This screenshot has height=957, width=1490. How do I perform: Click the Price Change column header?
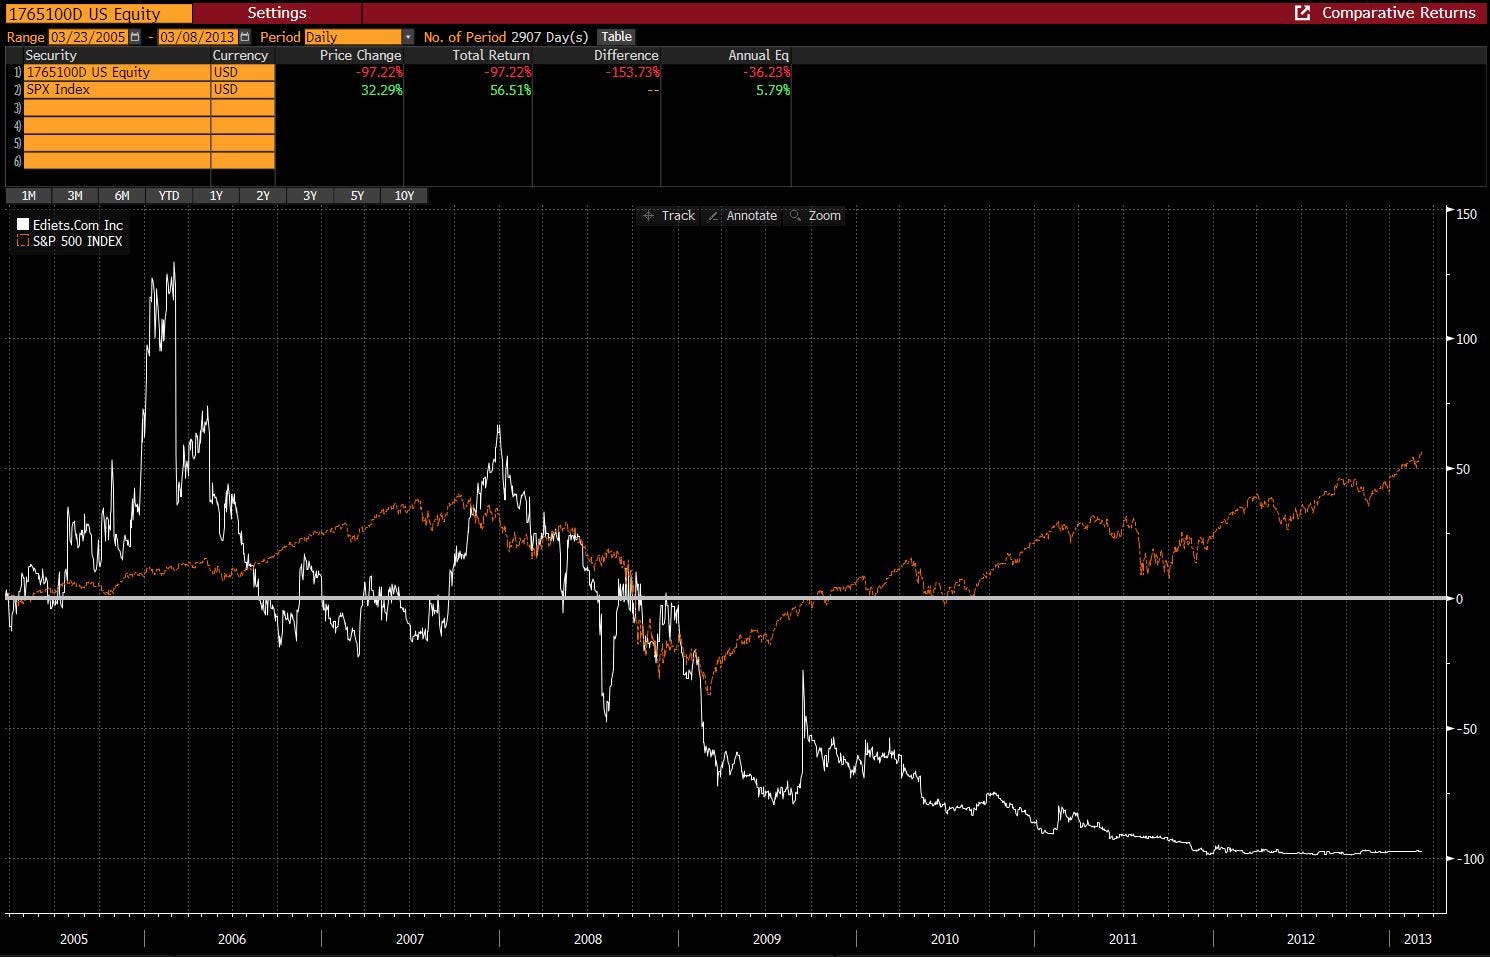tap(361, 56)
